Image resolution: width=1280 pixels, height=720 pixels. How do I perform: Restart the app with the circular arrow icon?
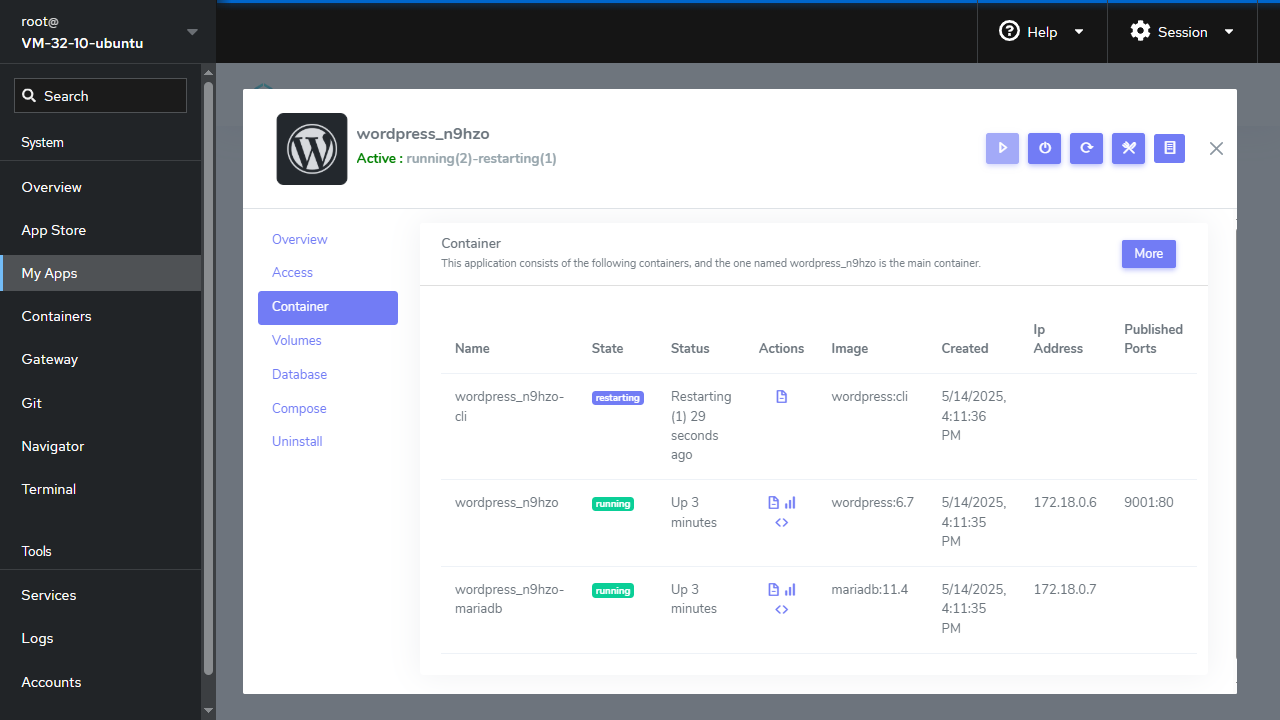[x=1086, y=148]
